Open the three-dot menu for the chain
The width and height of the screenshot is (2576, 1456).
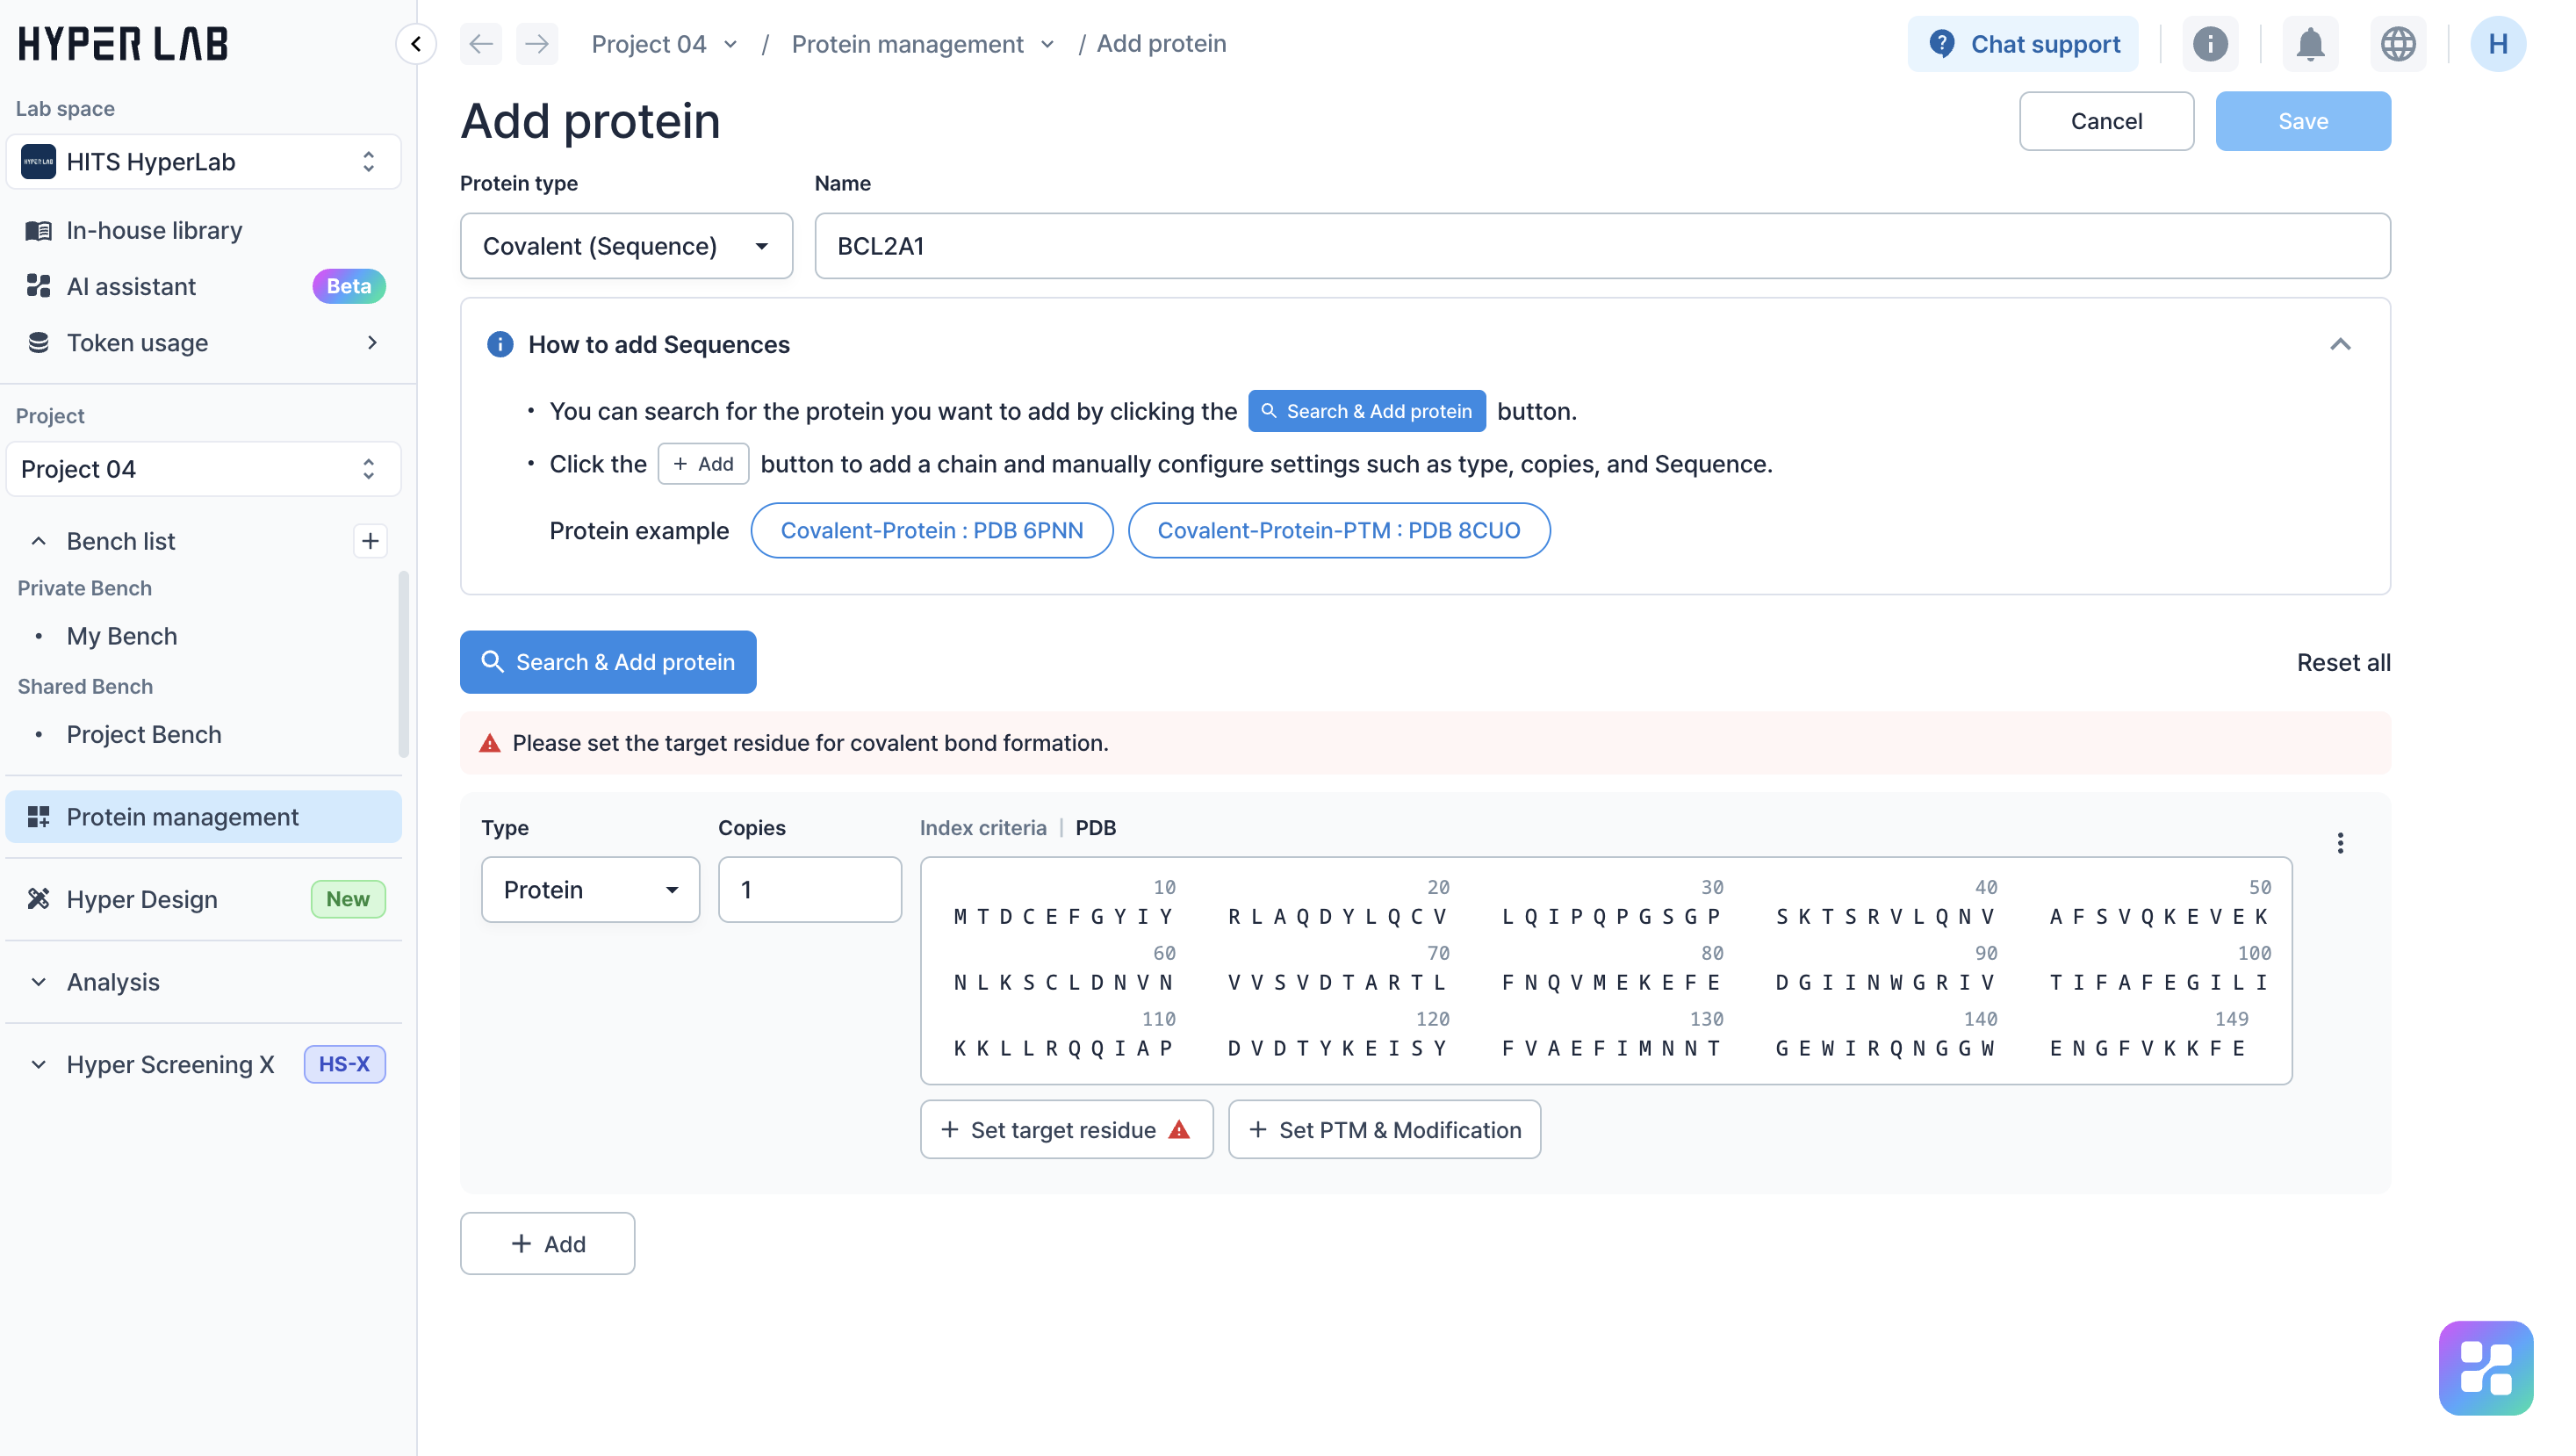(2340, 843)
